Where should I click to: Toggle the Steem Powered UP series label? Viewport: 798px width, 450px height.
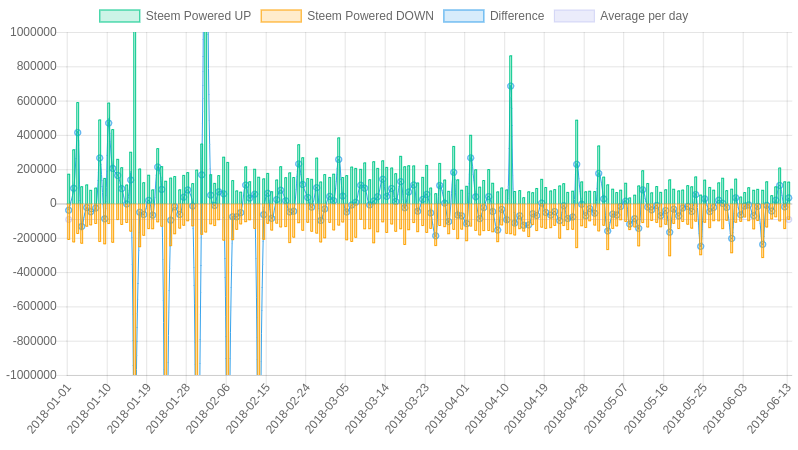click(198, 16)
